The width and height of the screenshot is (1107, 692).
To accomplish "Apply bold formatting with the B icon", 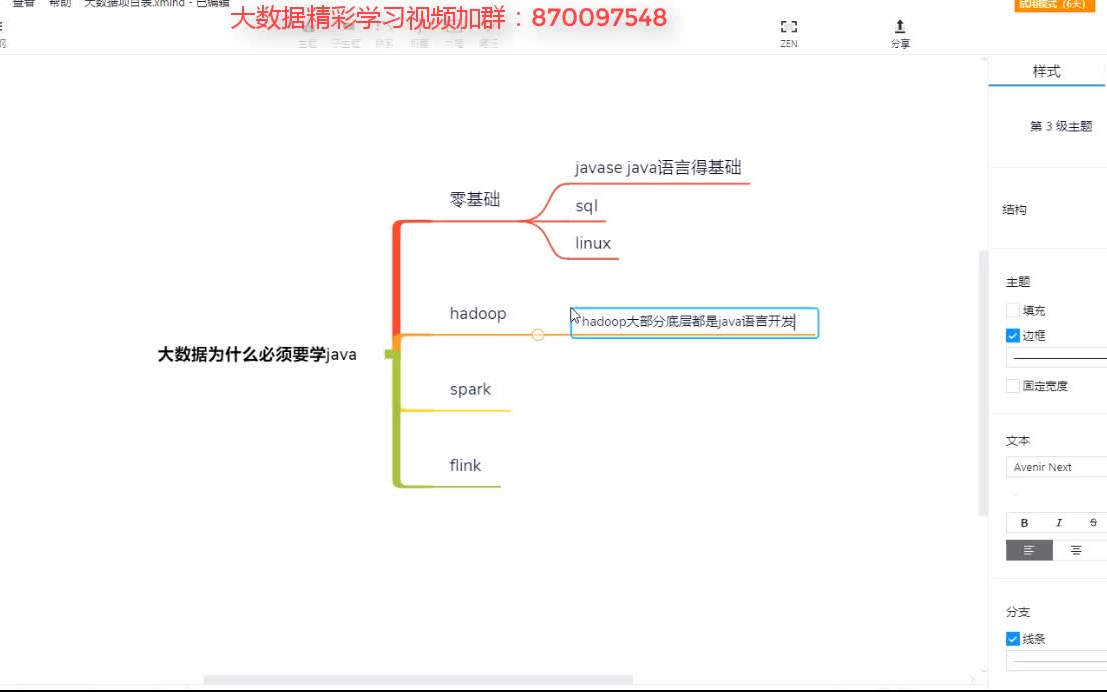I will pos(1024,522).
